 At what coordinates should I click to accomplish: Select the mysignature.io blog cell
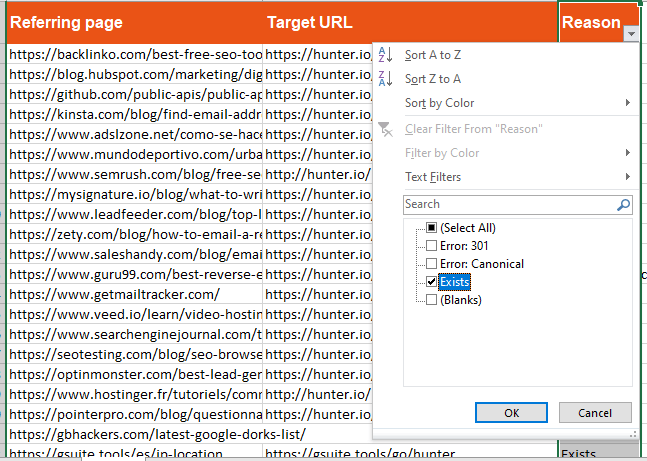[135, 194]
